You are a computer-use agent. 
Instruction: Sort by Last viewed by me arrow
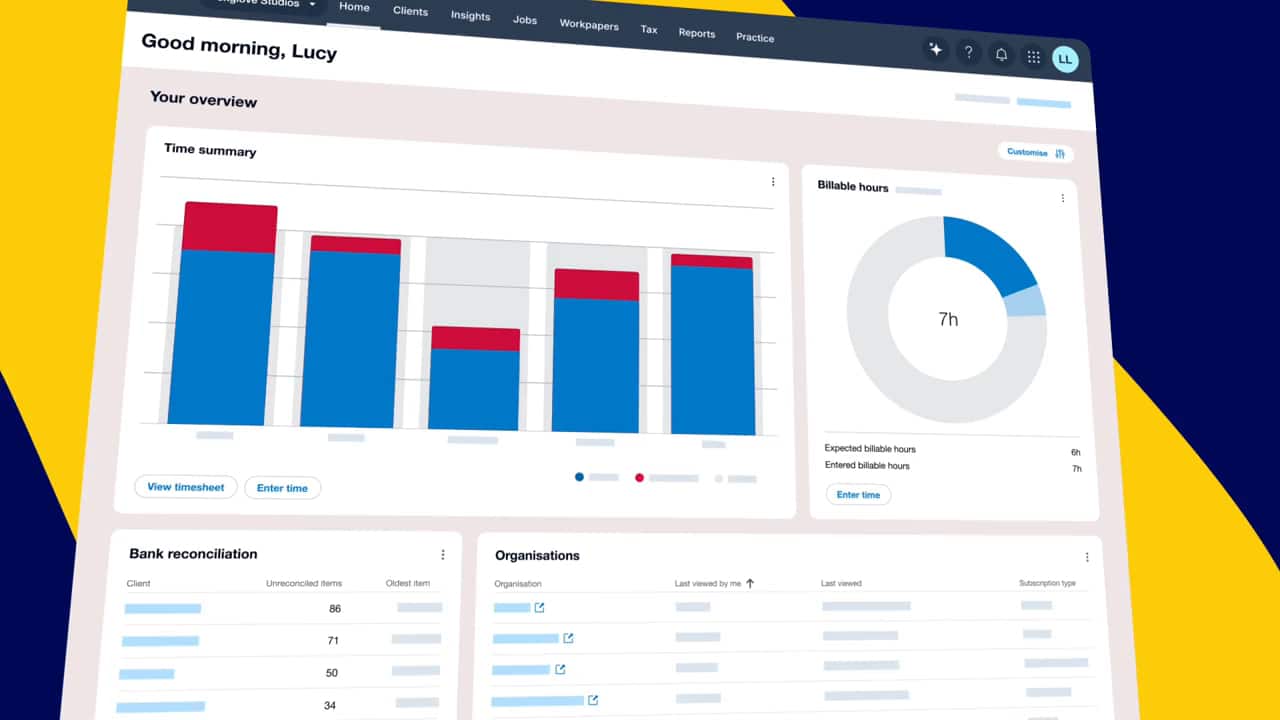coord(750,583)
